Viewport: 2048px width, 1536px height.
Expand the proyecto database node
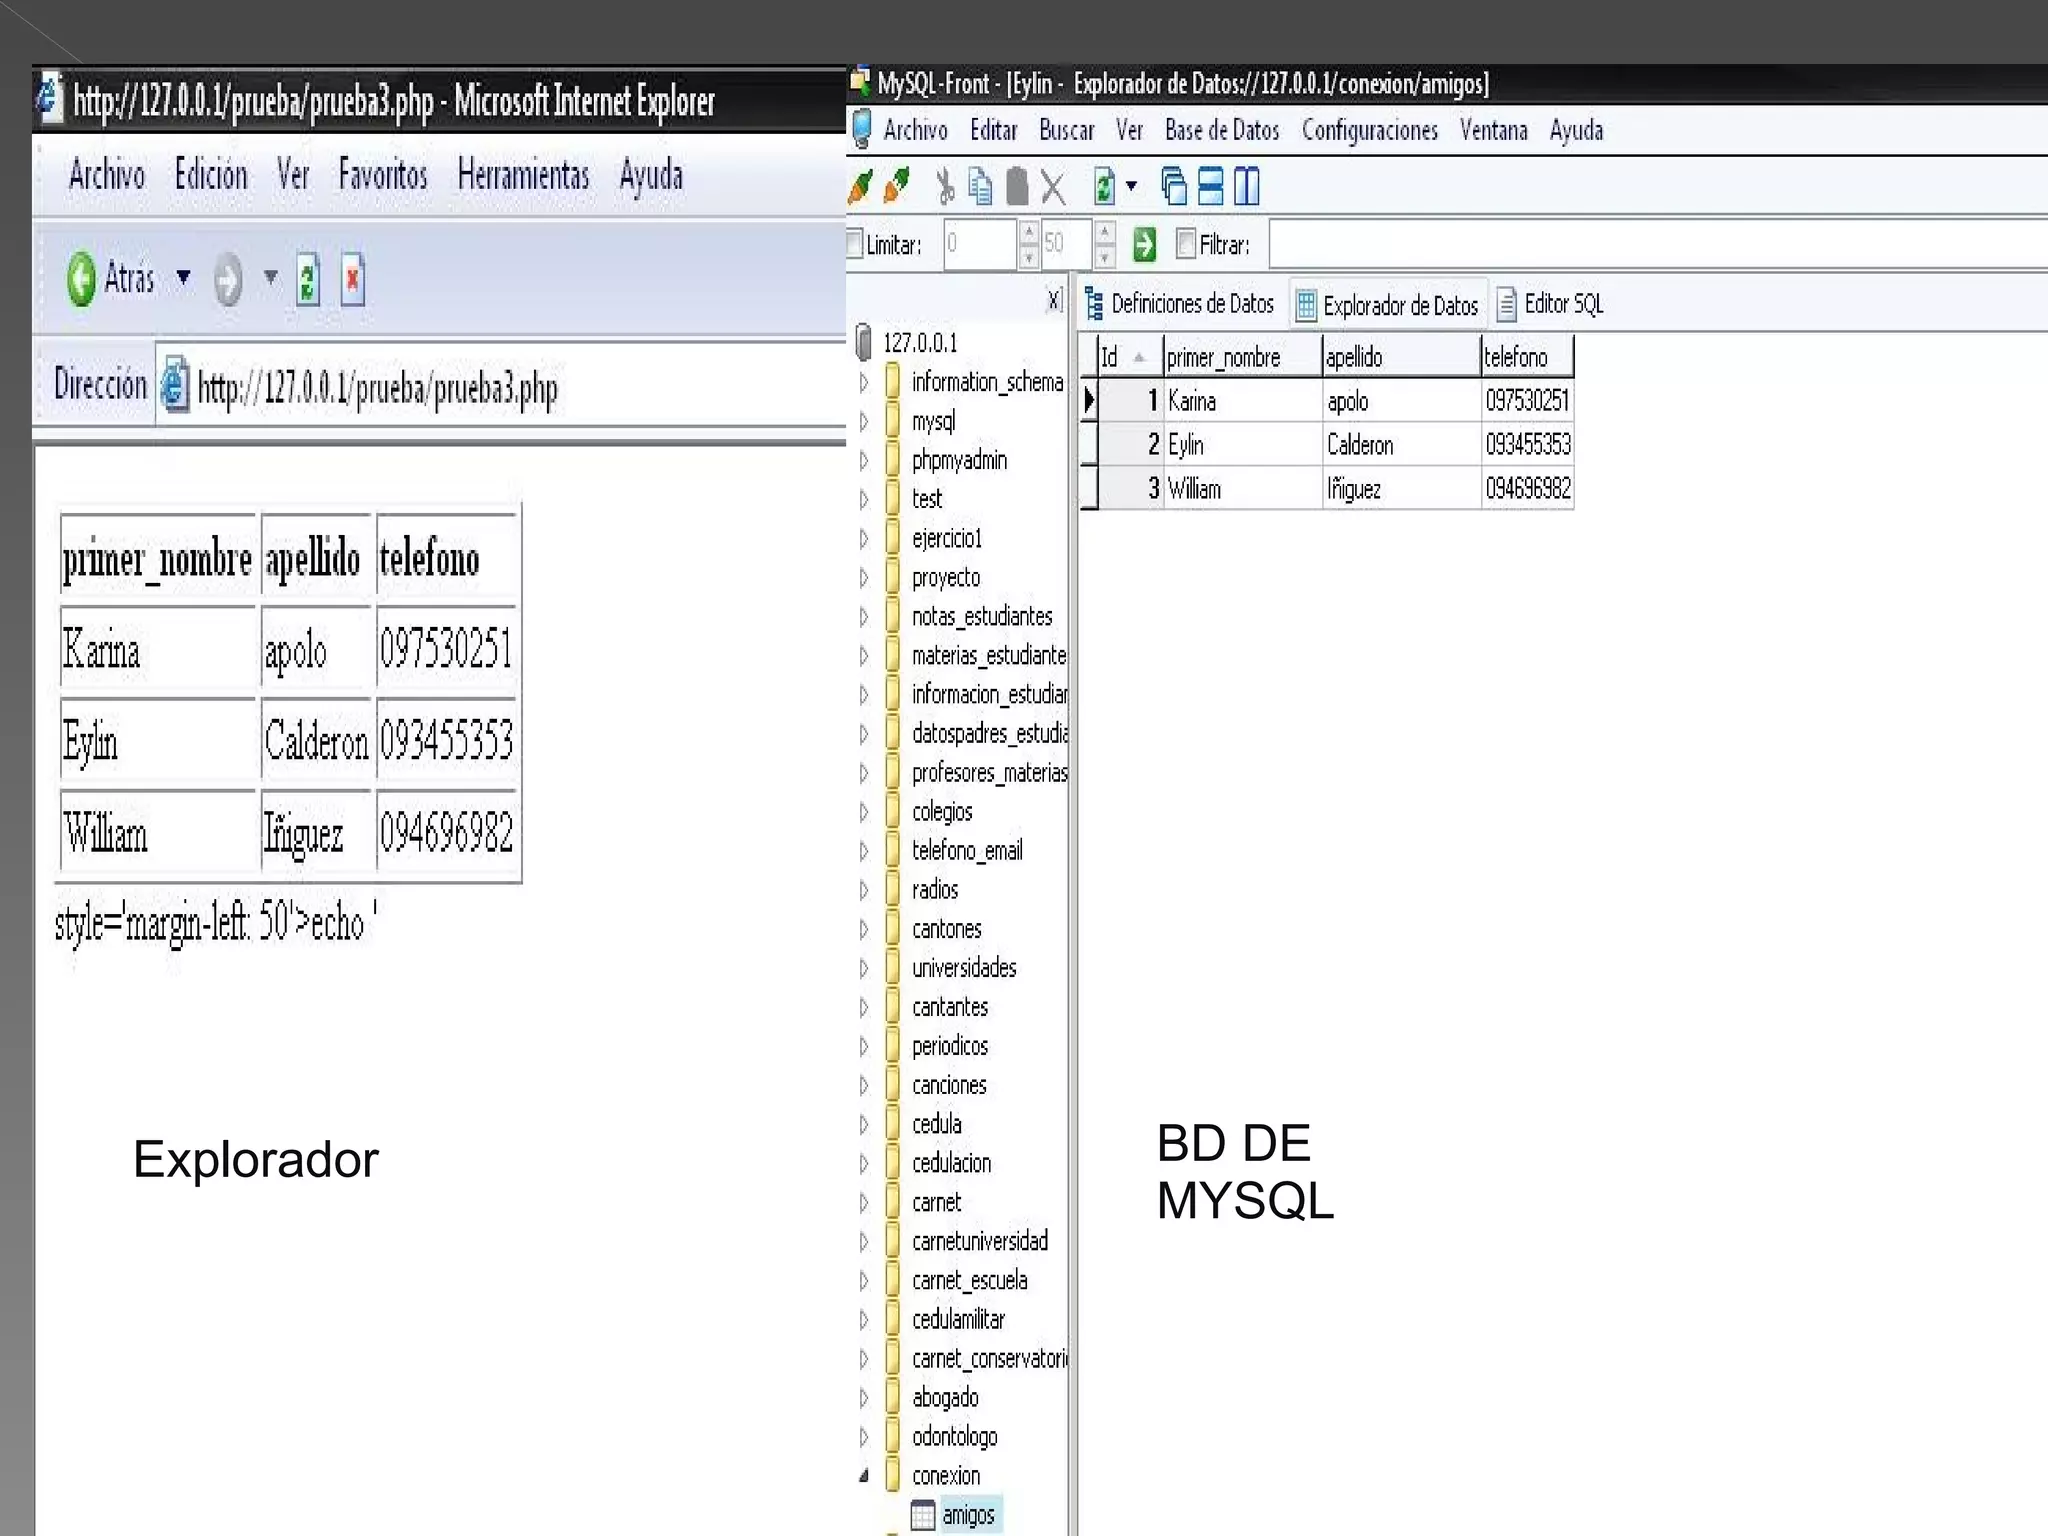864,577
